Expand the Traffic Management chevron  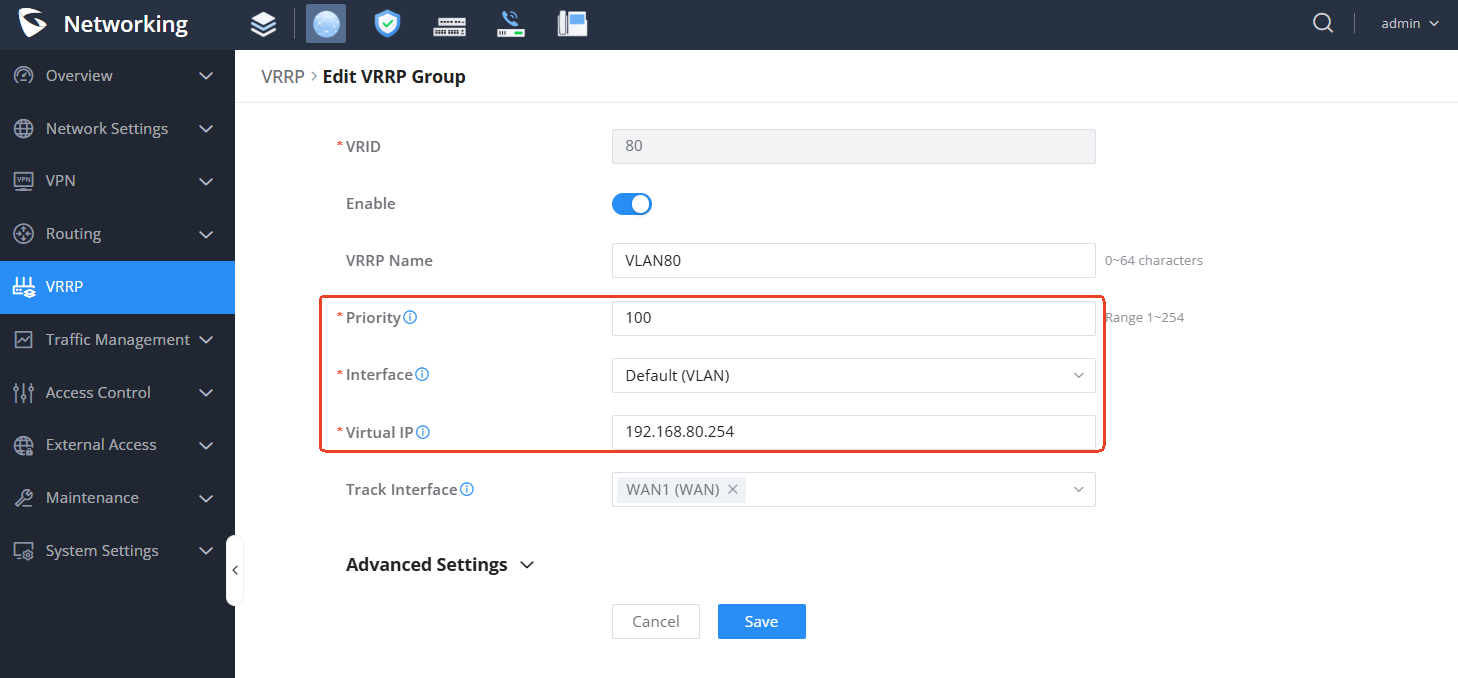coord(206,340)
